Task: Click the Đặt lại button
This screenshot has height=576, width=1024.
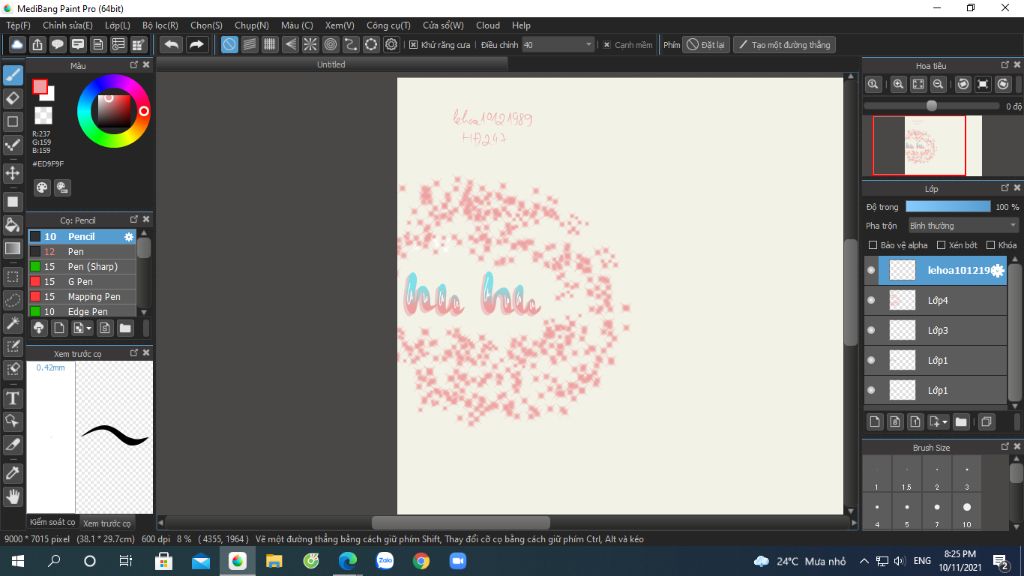Action: 706,45
